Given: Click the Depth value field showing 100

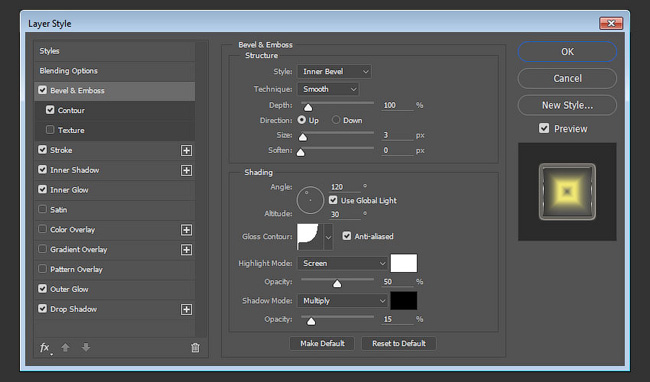Looking at the screenshot, I should pos(398,105).
